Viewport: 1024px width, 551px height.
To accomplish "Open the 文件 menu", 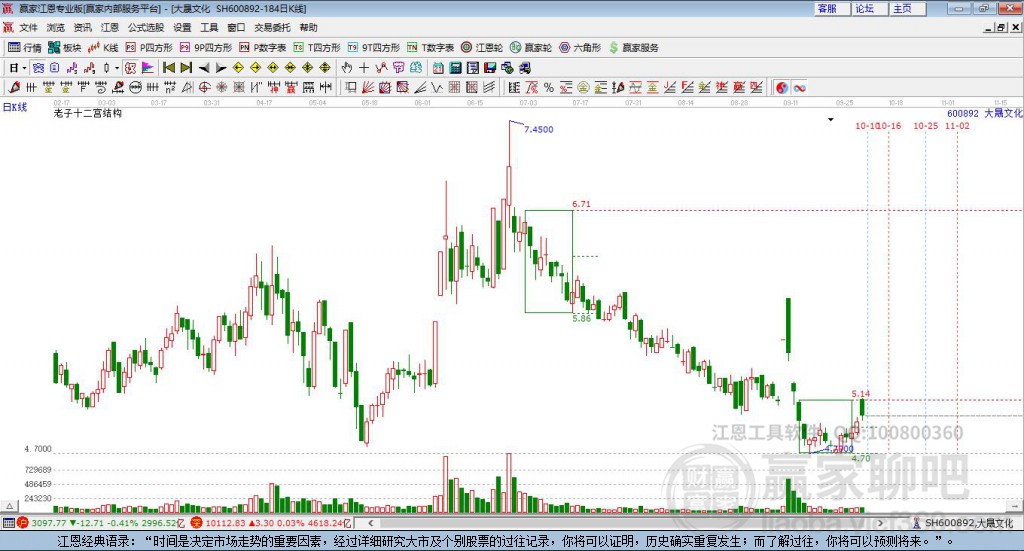I will [x=28, y=27].
